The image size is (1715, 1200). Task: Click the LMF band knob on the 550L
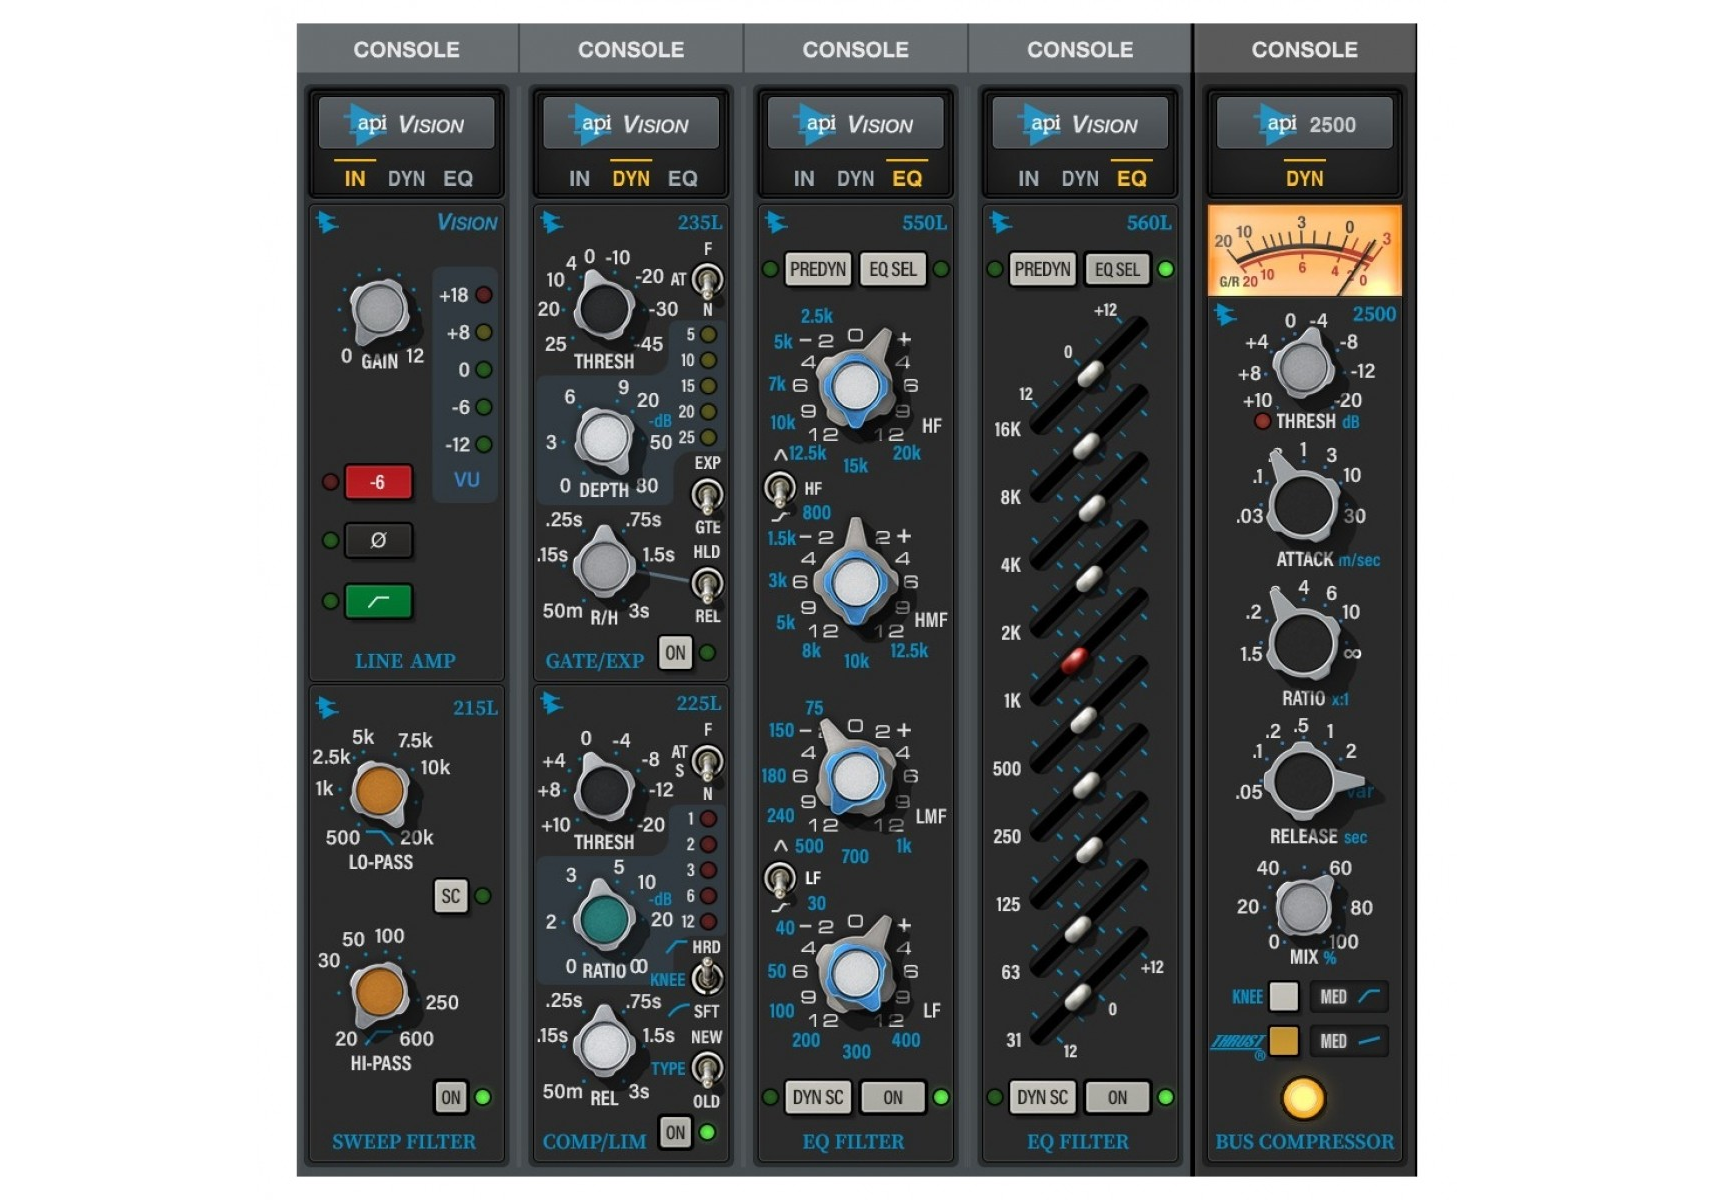[x=855, y=777]
